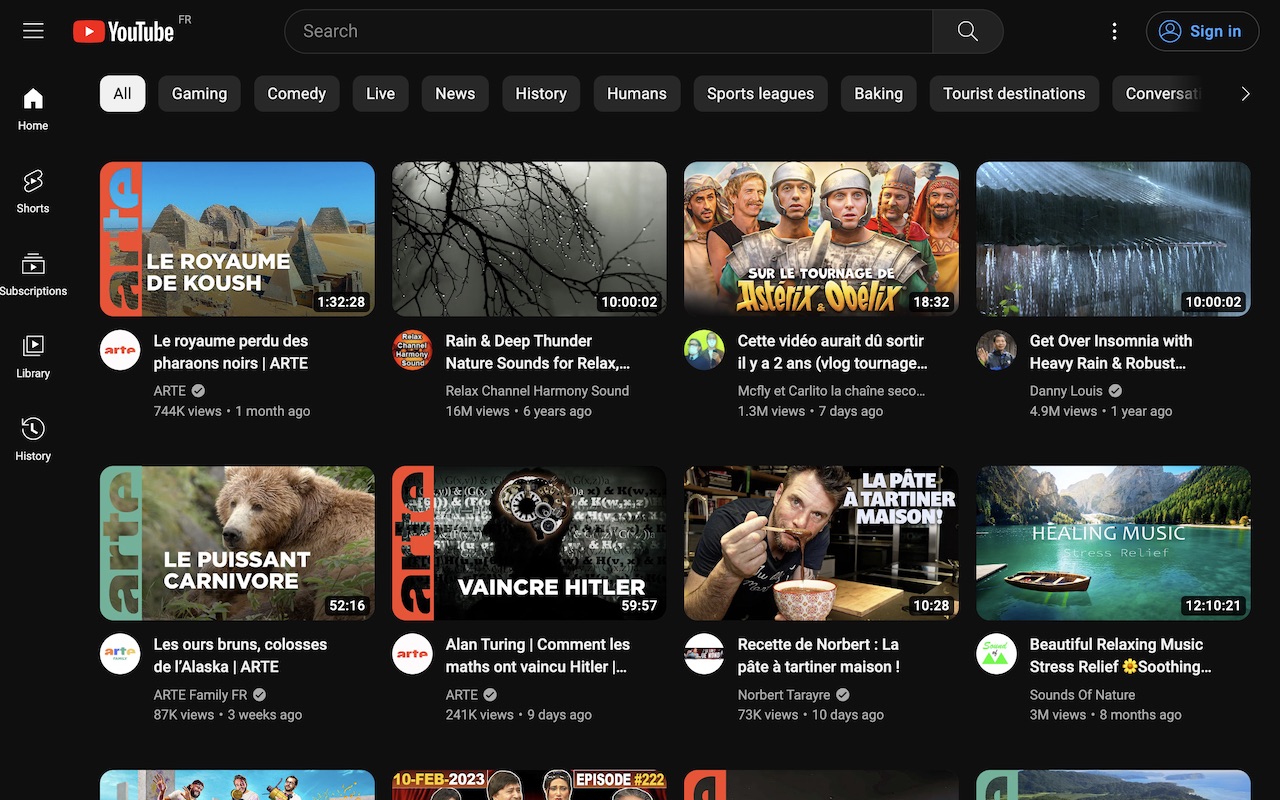Screen dimensions: 1280x800
Task: Select the Gaming filter chip
Action: (199, 93)
